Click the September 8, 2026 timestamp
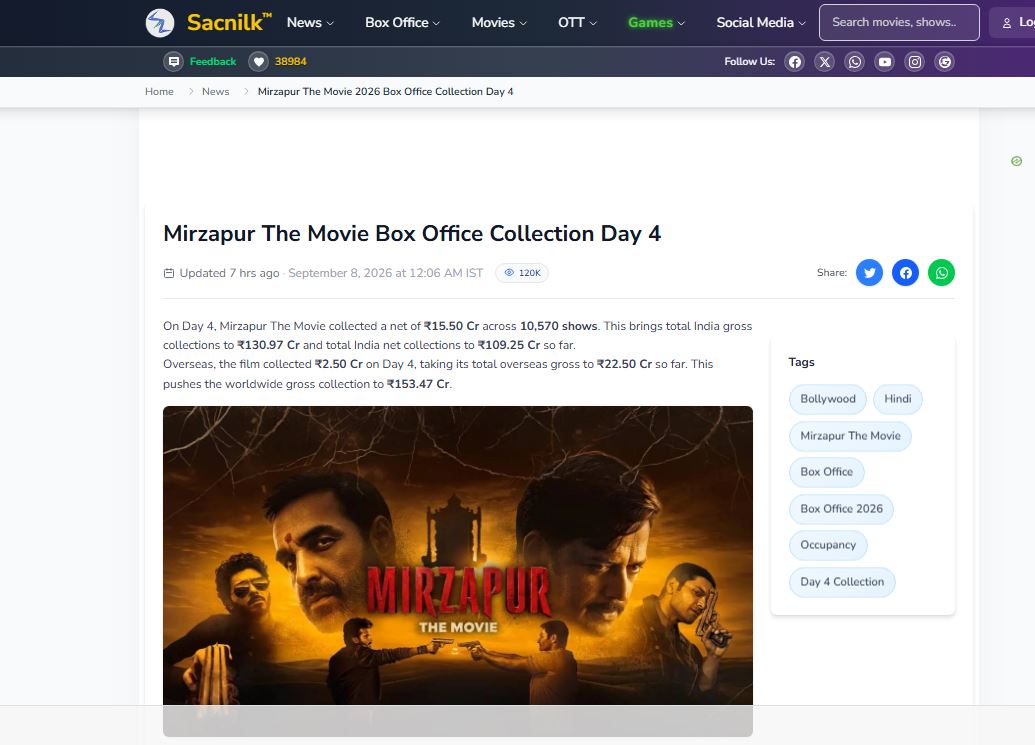1035x745 pixels. 385,273
